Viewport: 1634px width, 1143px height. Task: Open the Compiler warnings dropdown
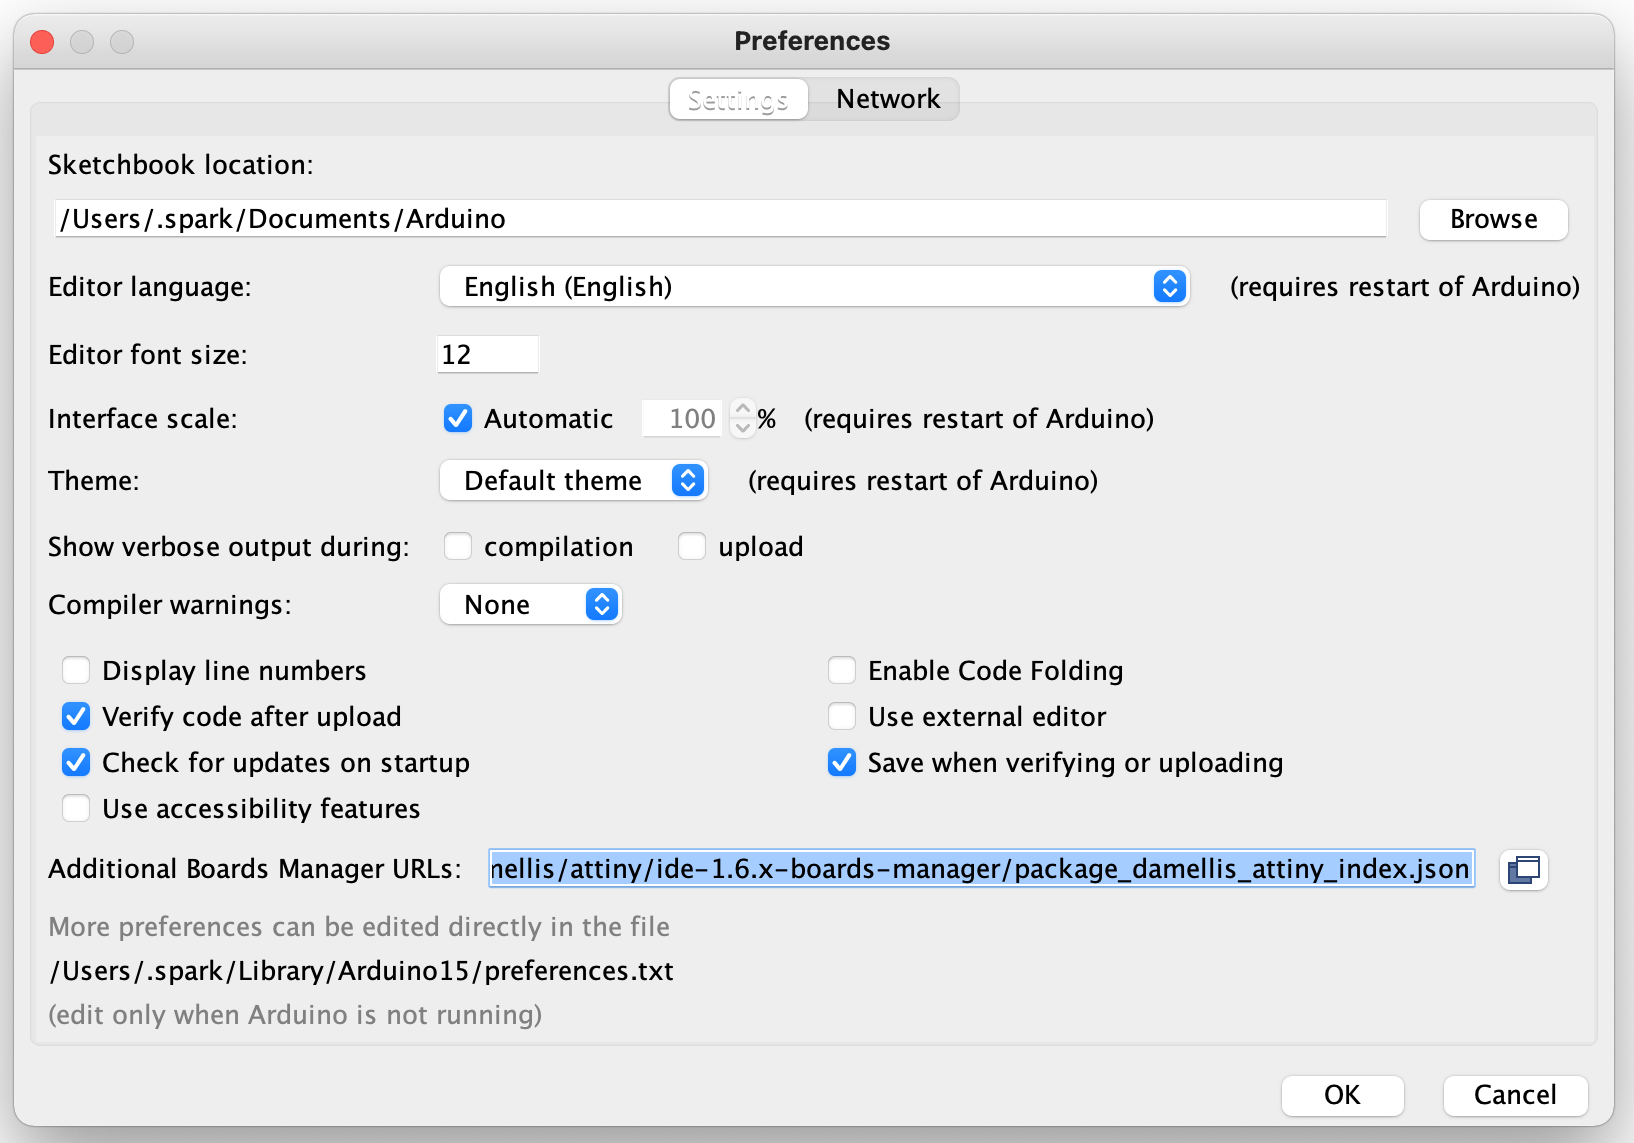tap(531, 605)
